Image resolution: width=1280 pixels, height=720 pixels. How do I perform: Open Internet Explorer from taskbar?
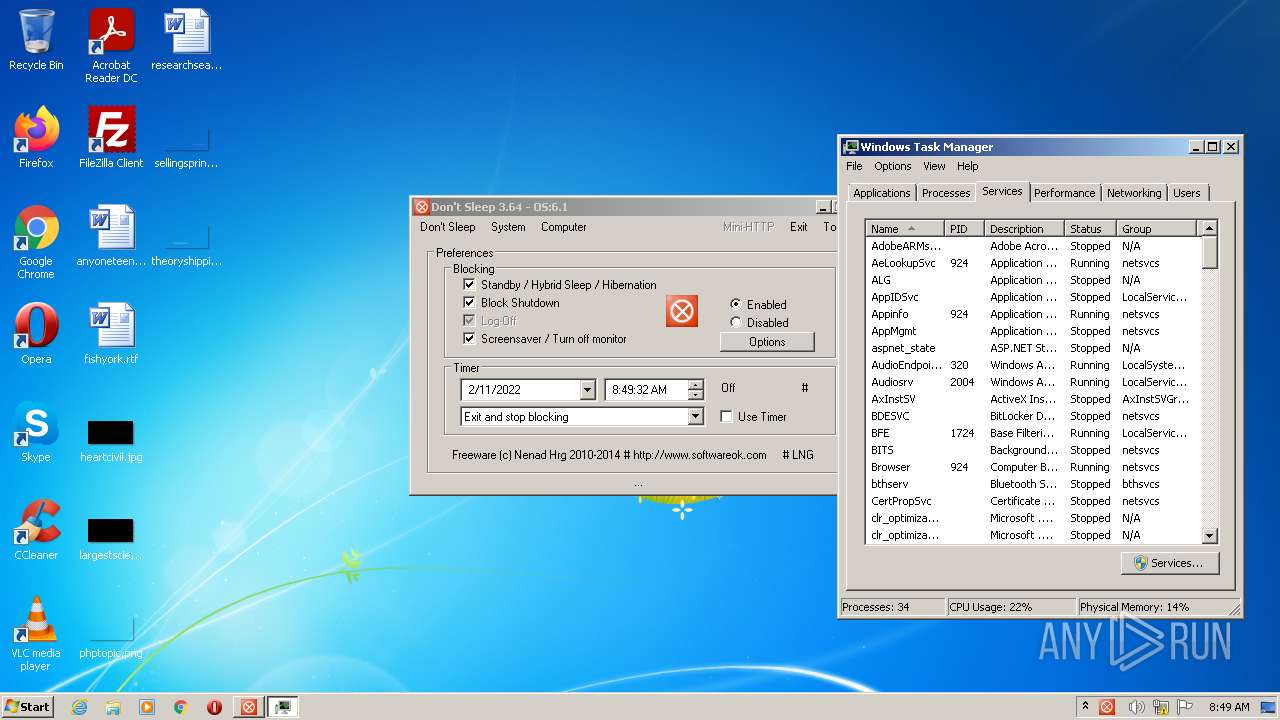coord(80,707)
